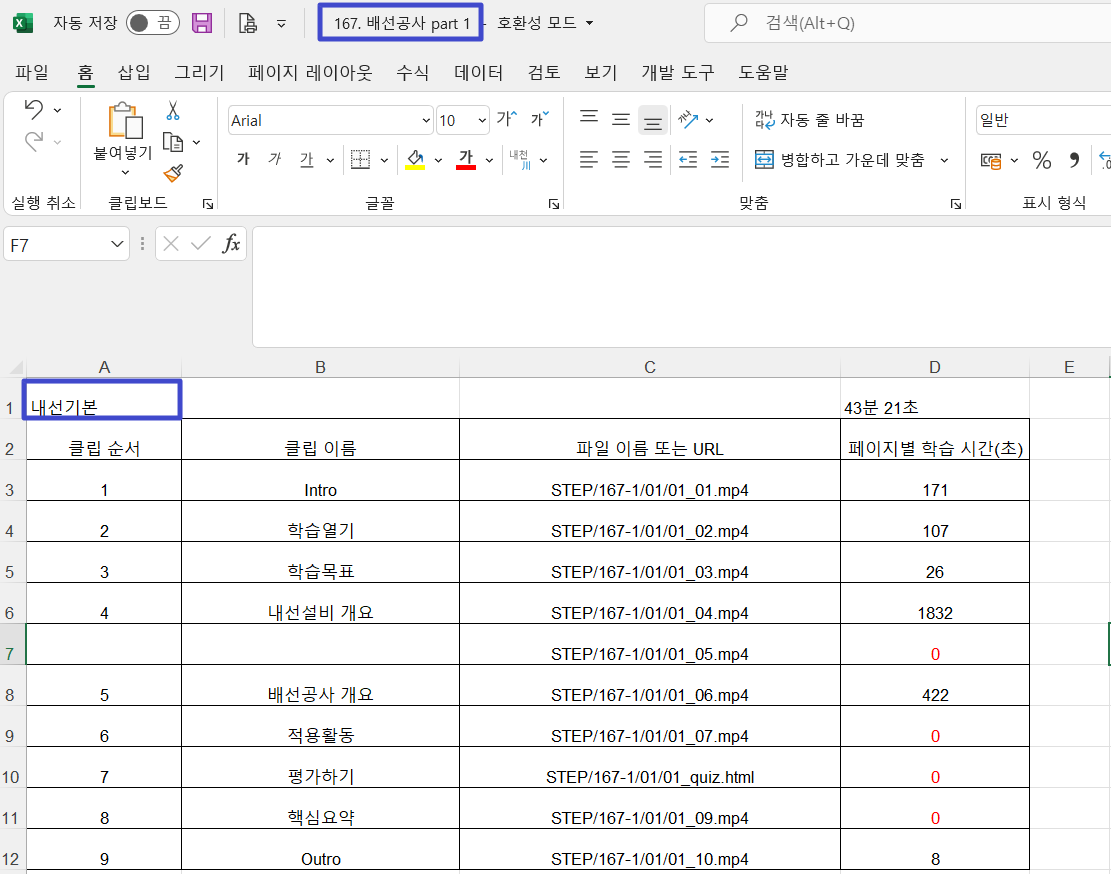Click the Center align text icon

click(621, 160)
